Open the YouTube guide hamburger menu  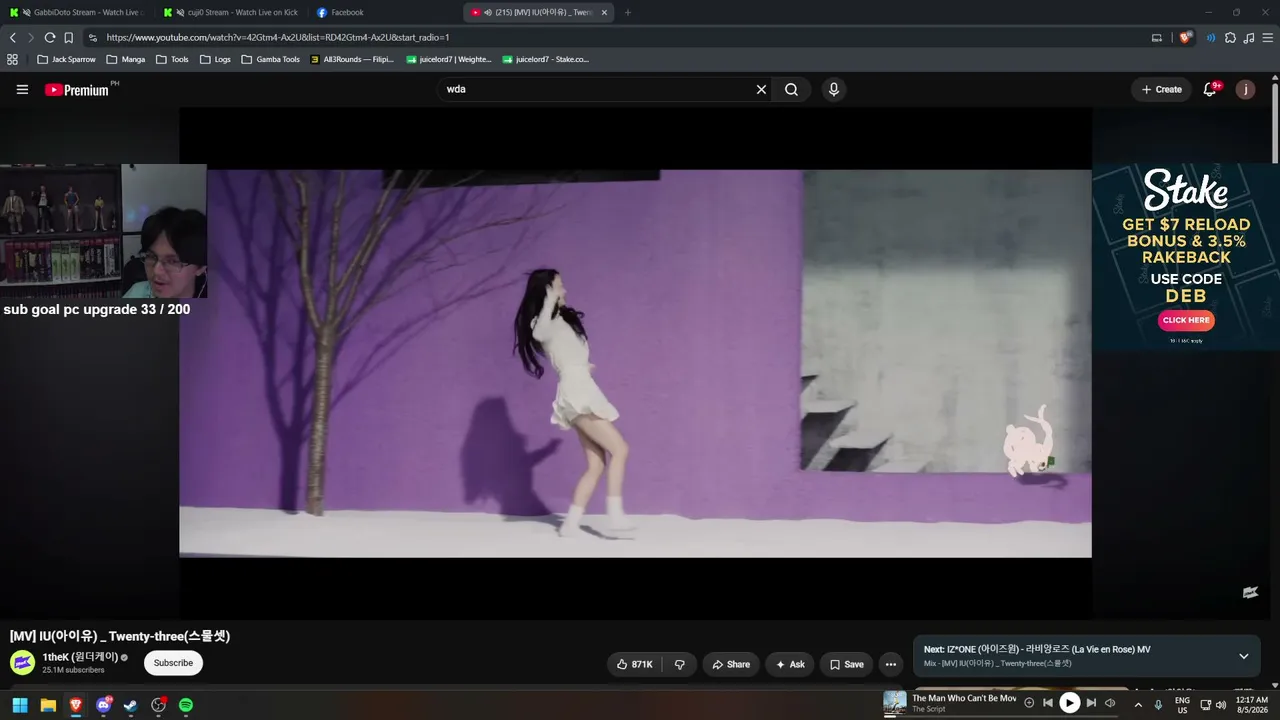pos(22,89)
